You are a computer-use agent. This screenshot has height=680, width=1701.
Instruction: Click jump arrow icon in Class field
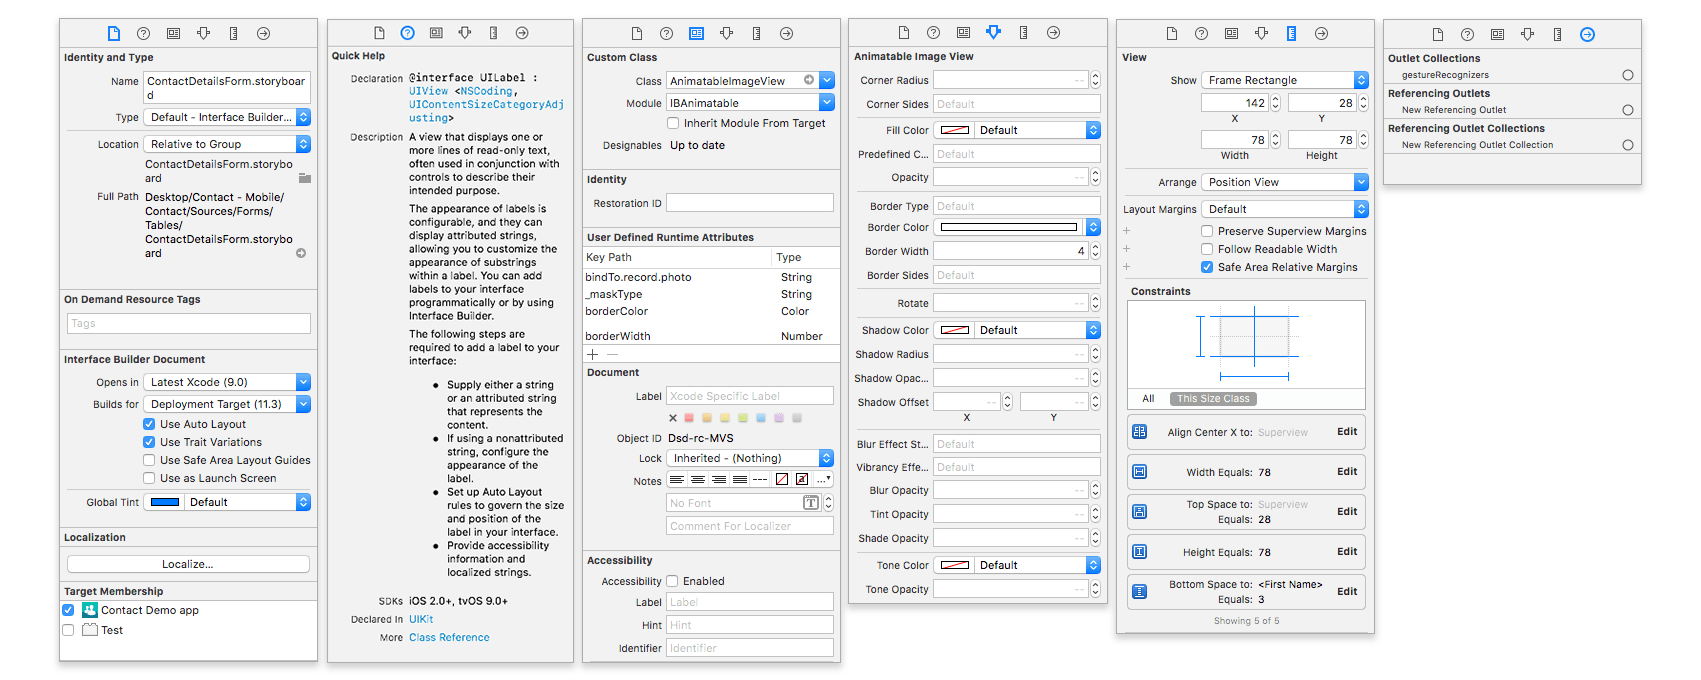click(x=809, y=80)
